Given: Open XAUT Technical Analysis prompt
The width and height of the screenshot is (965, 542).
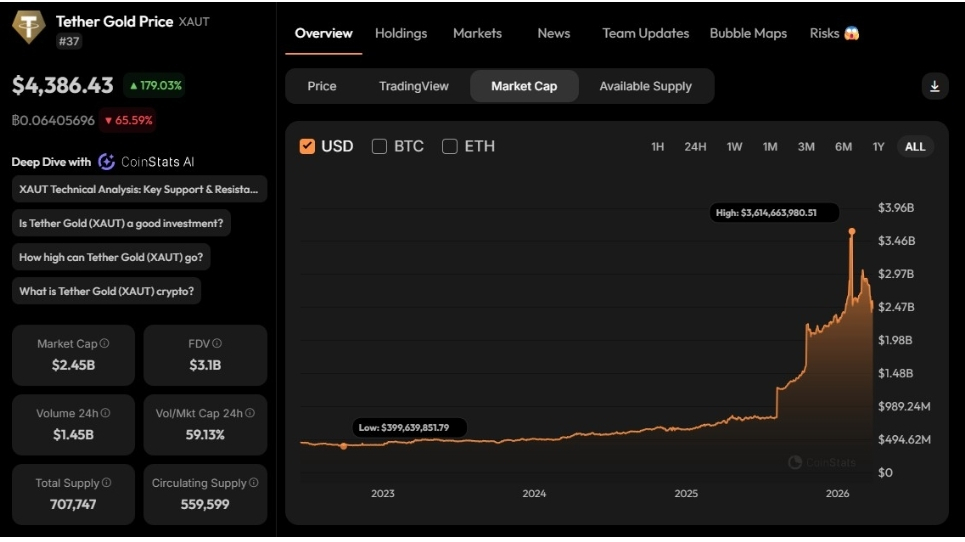Looking at the screenshot, I should tap(139, 189).
